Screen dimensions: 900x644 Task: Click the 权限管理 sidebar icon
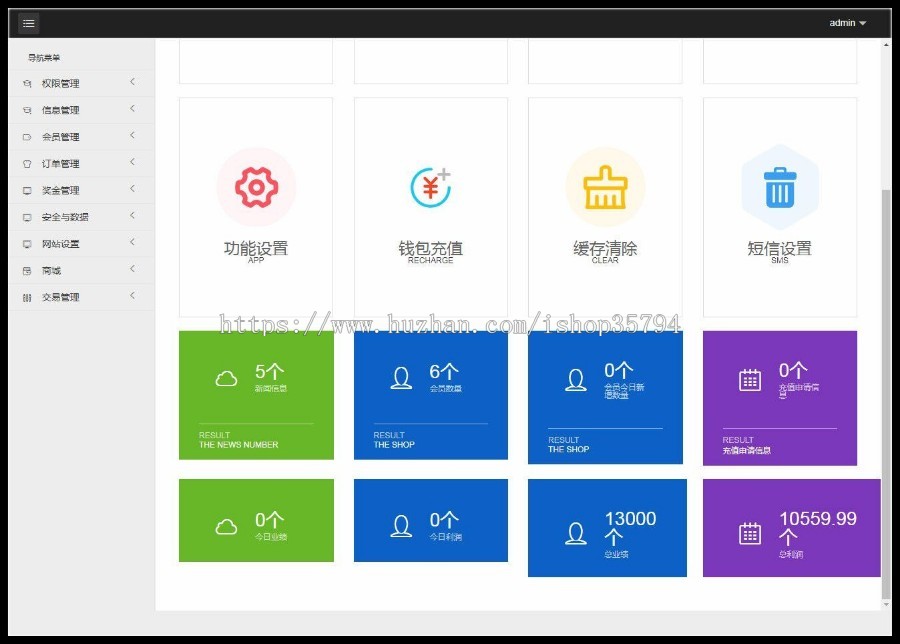click(27, 84)
